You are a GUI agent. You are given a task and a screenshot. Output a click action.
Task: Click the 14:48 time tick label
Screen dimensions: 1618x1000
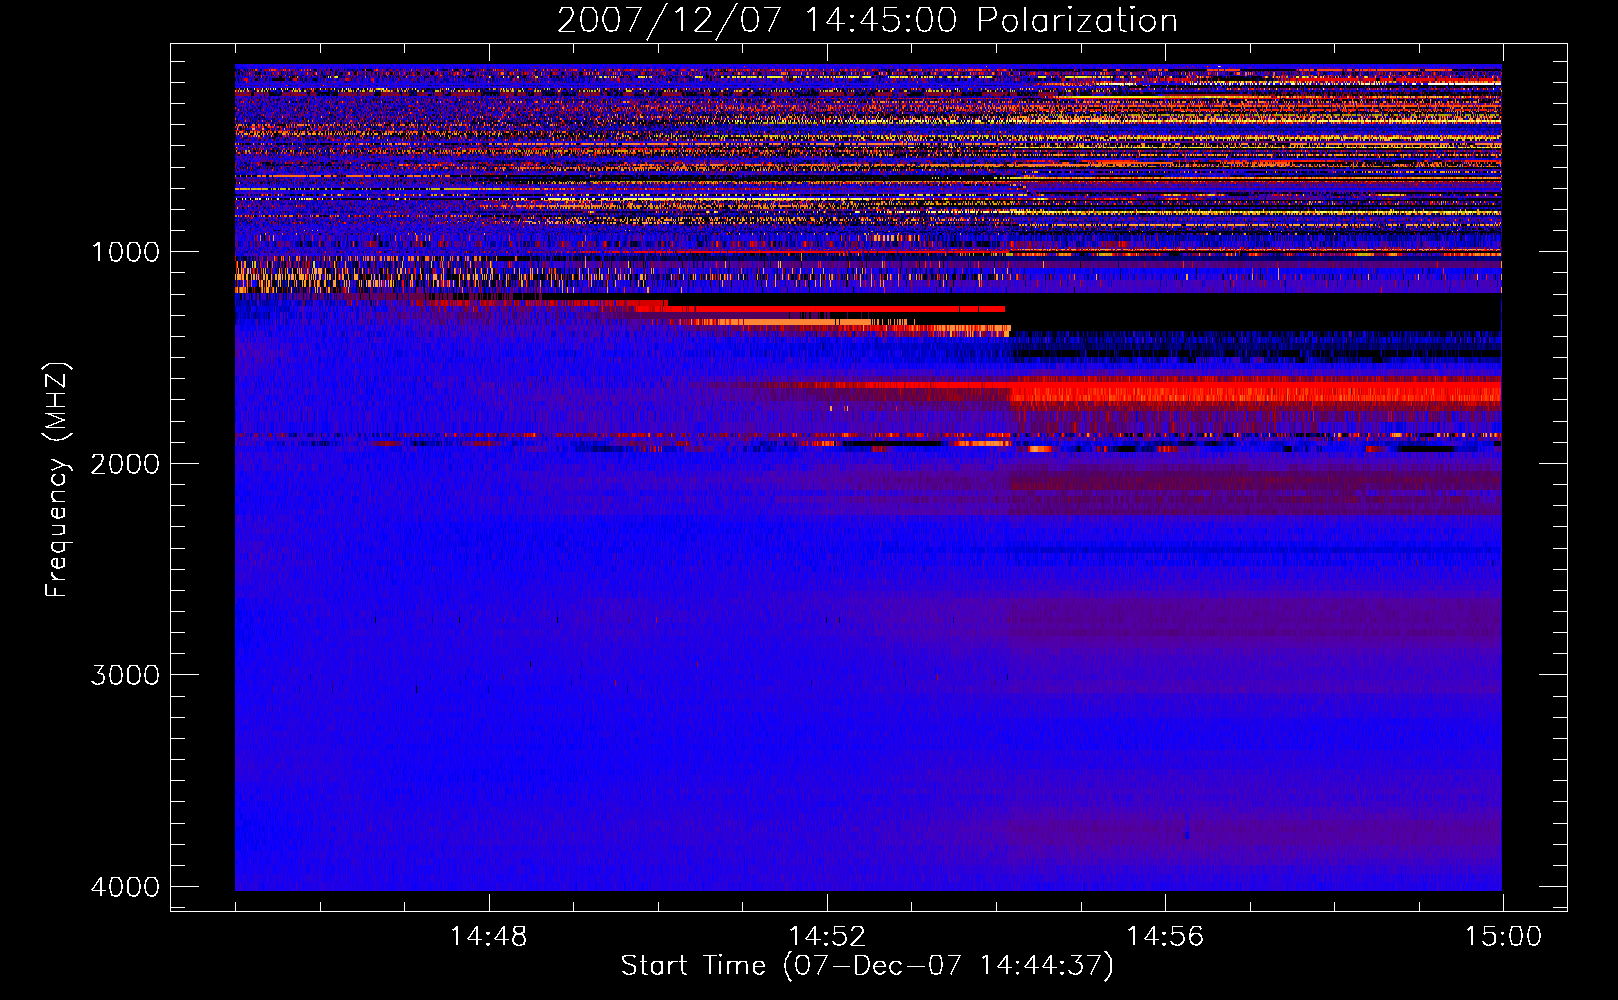[x=488, y=937]
